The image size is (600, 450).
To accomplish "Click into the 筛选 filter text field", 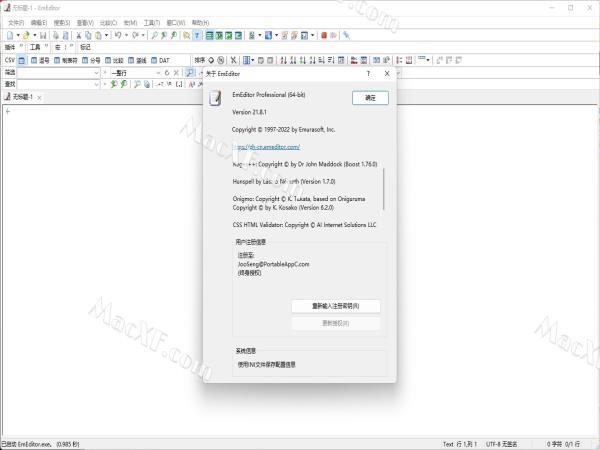I will 55,73.
